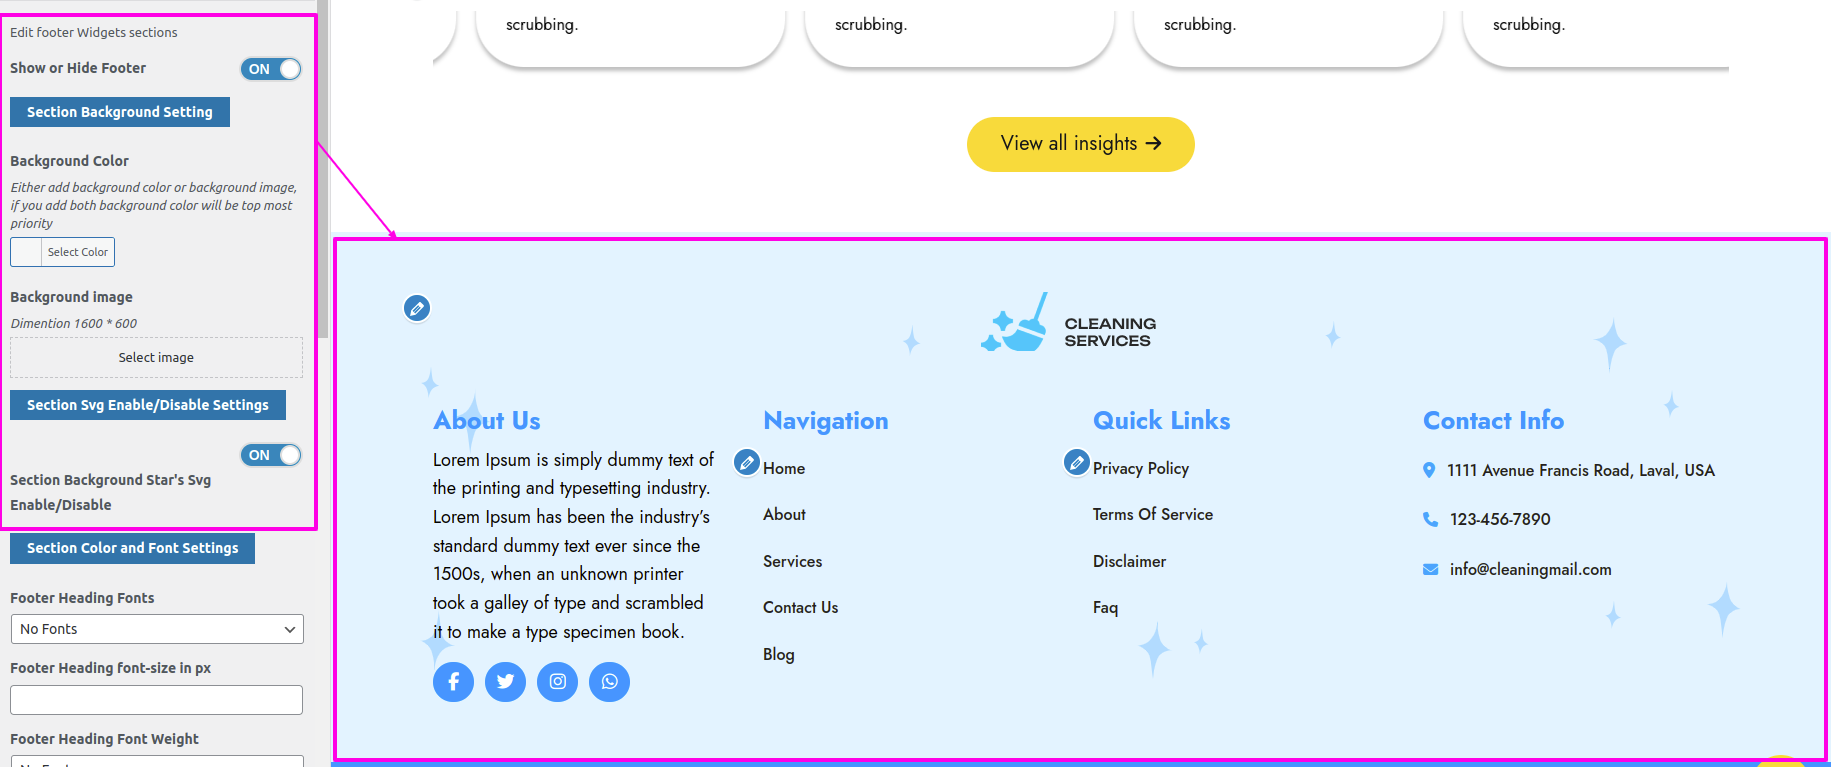Click Select image for background image
1831x767 pixels.
click(156, 357)
